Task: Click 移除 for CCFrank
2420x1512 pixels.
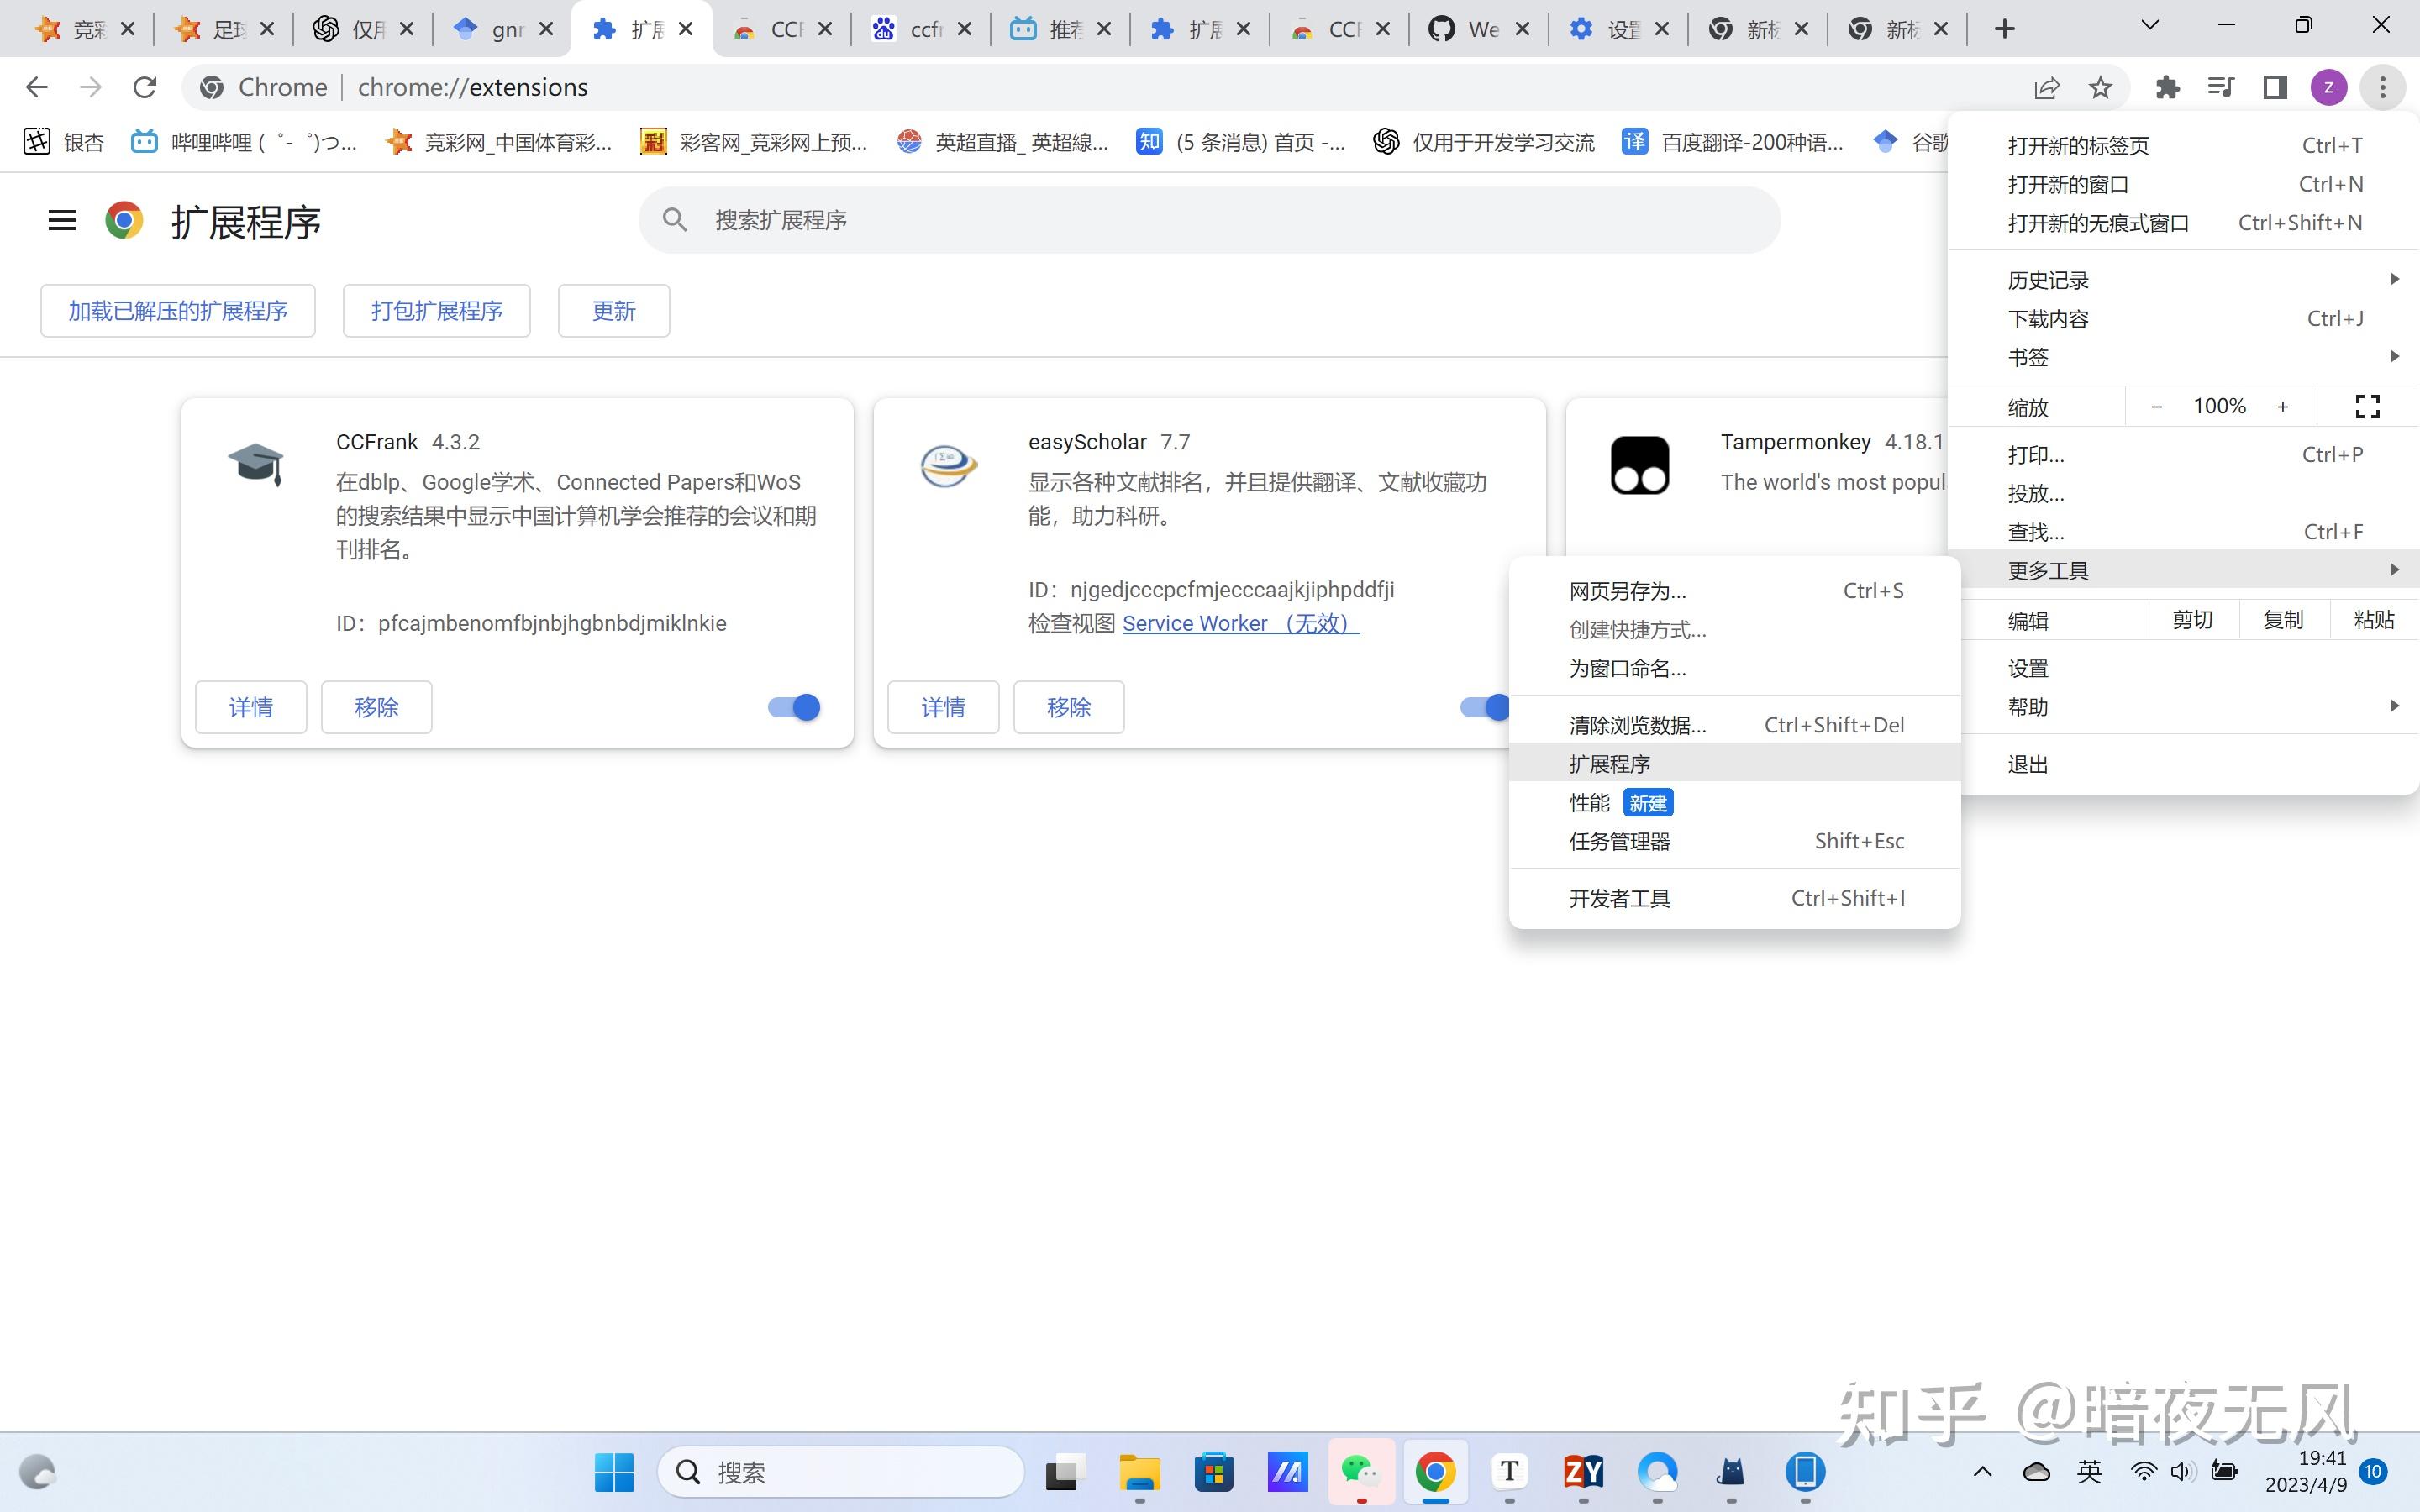Action: pyautogui.click(x=377, y=707)
